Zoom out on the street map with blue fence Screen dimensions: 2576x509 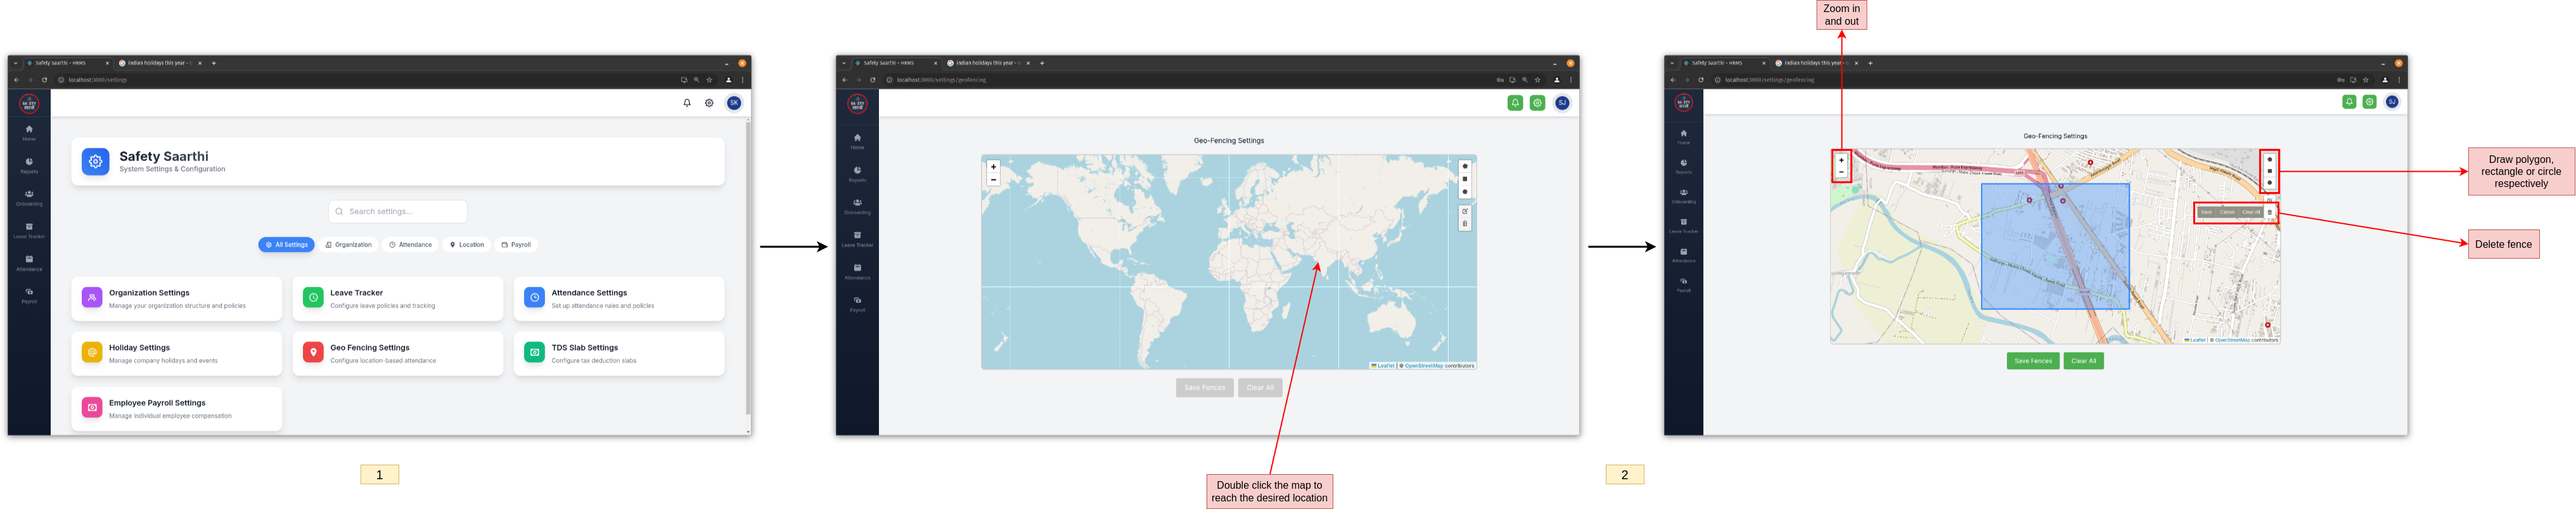coord(1841,172)
